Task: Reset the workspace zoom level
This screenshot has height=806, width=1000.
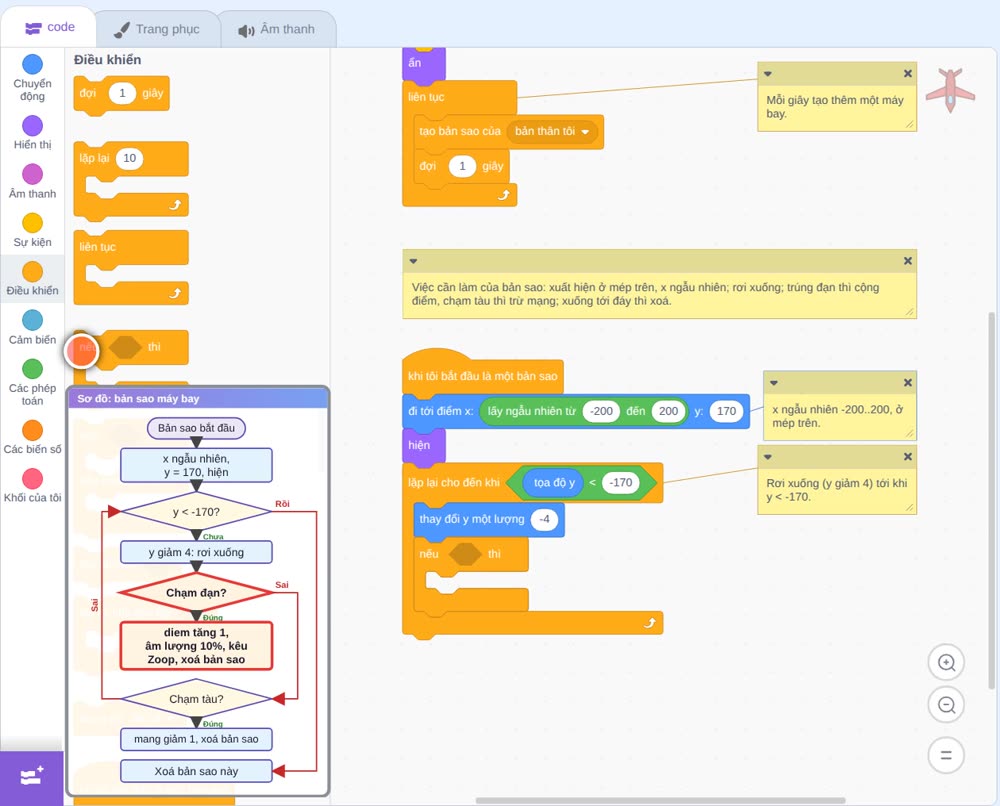Action: click(946, 756)
